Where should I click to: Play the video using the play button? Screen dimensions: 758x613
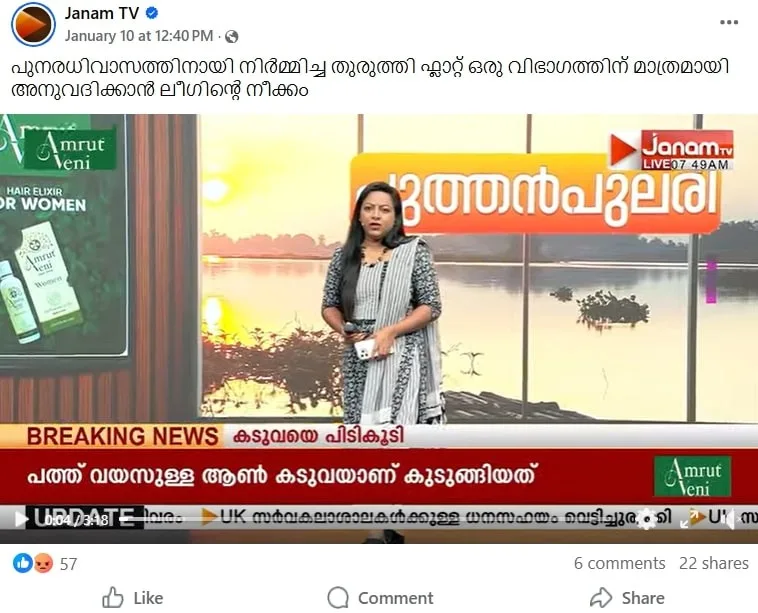(x=21, y=519)
